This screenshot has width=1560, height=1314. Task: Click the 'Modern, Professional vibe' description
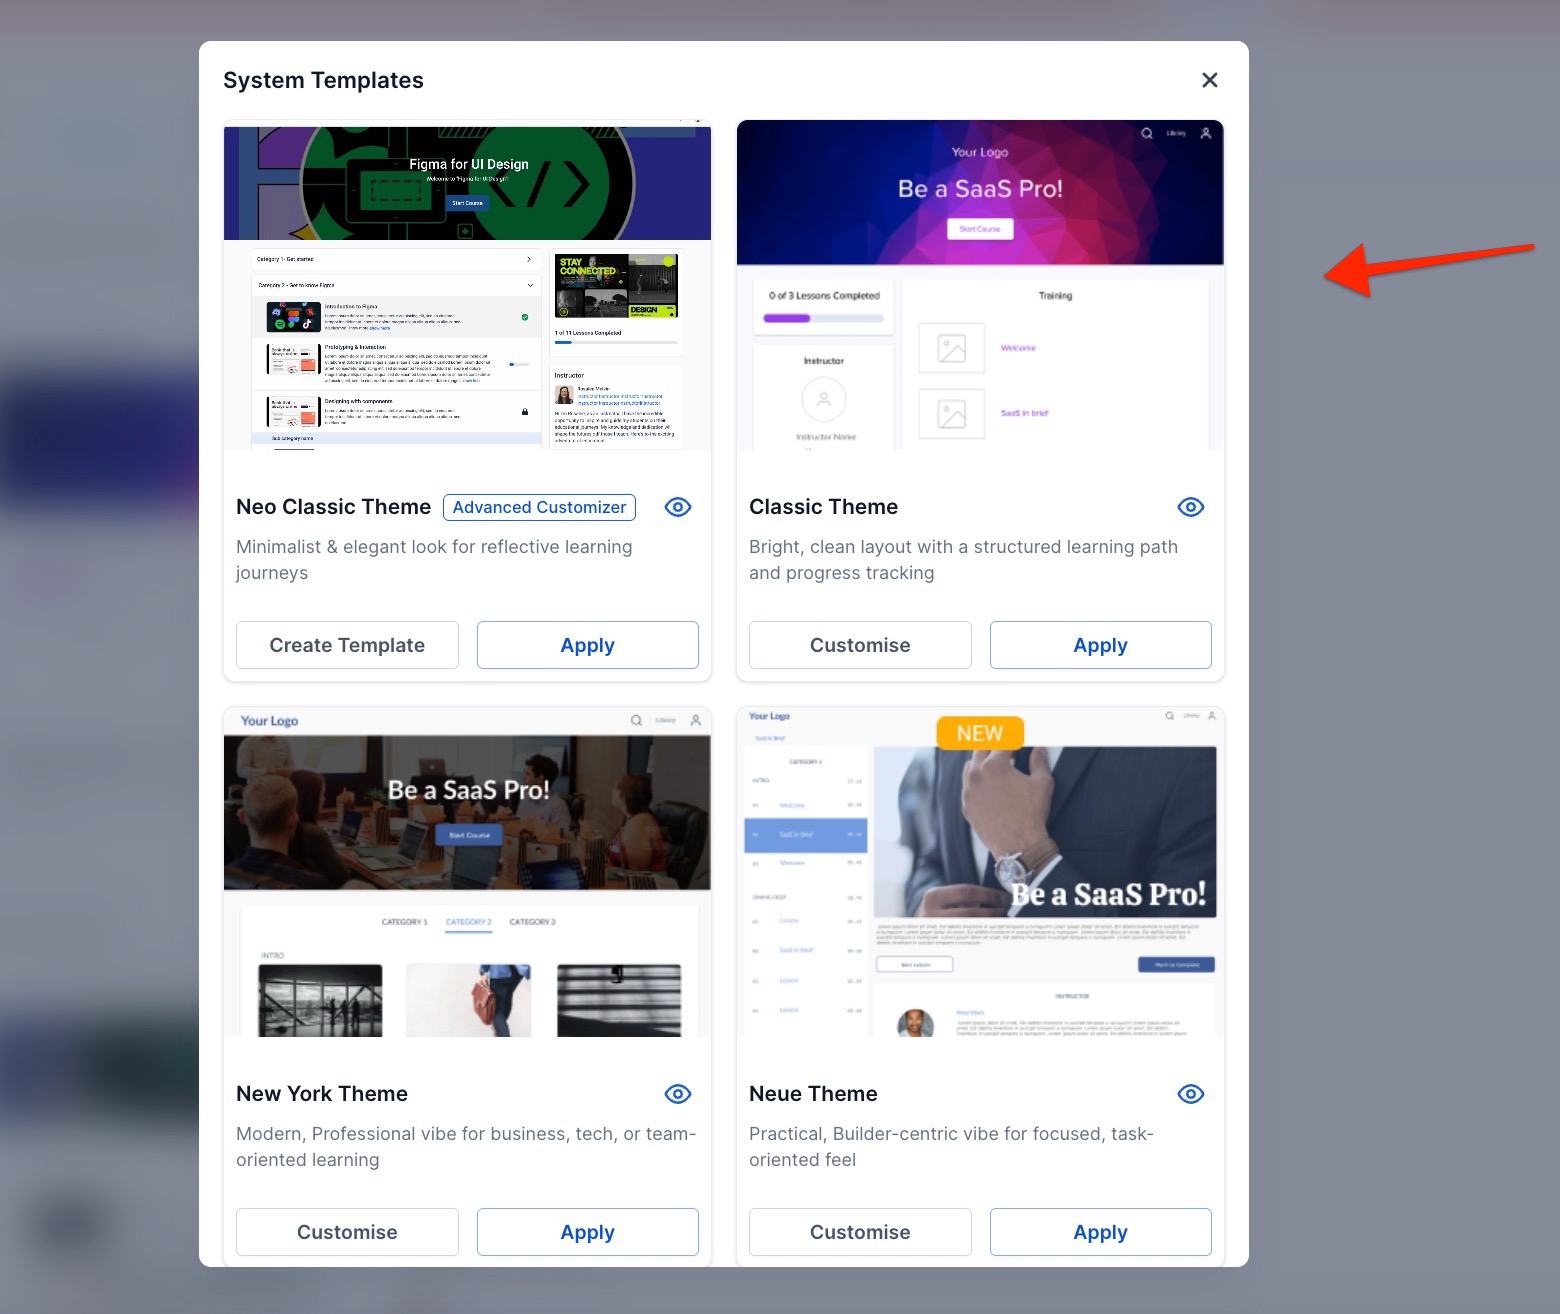pos(466,1147)
